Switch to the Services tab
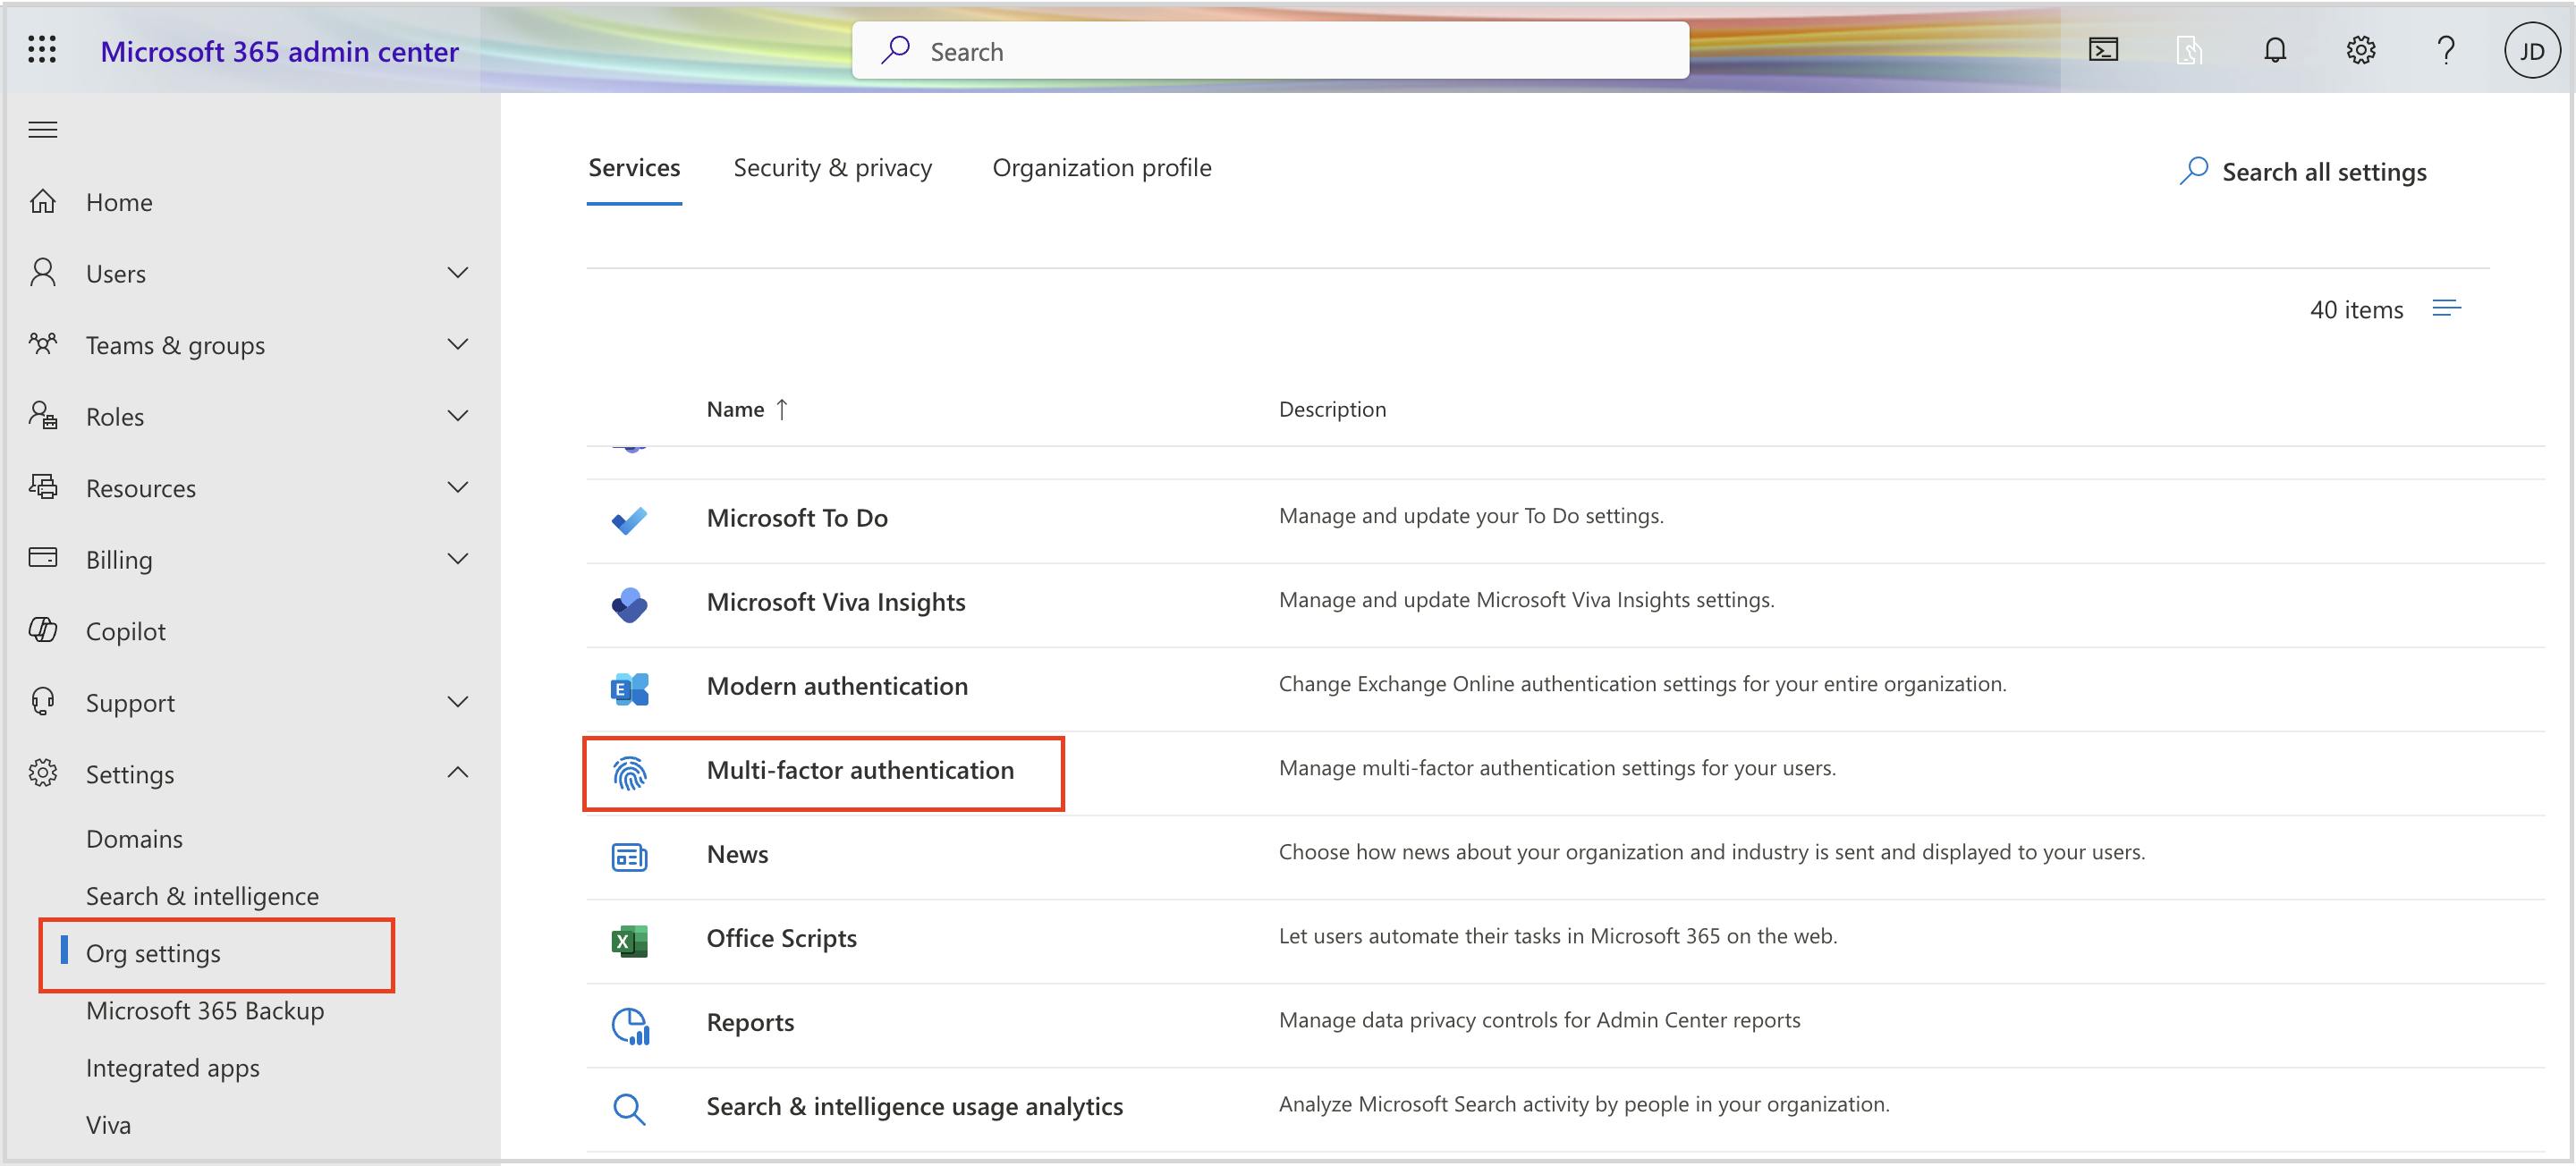 tap(634, 168)
